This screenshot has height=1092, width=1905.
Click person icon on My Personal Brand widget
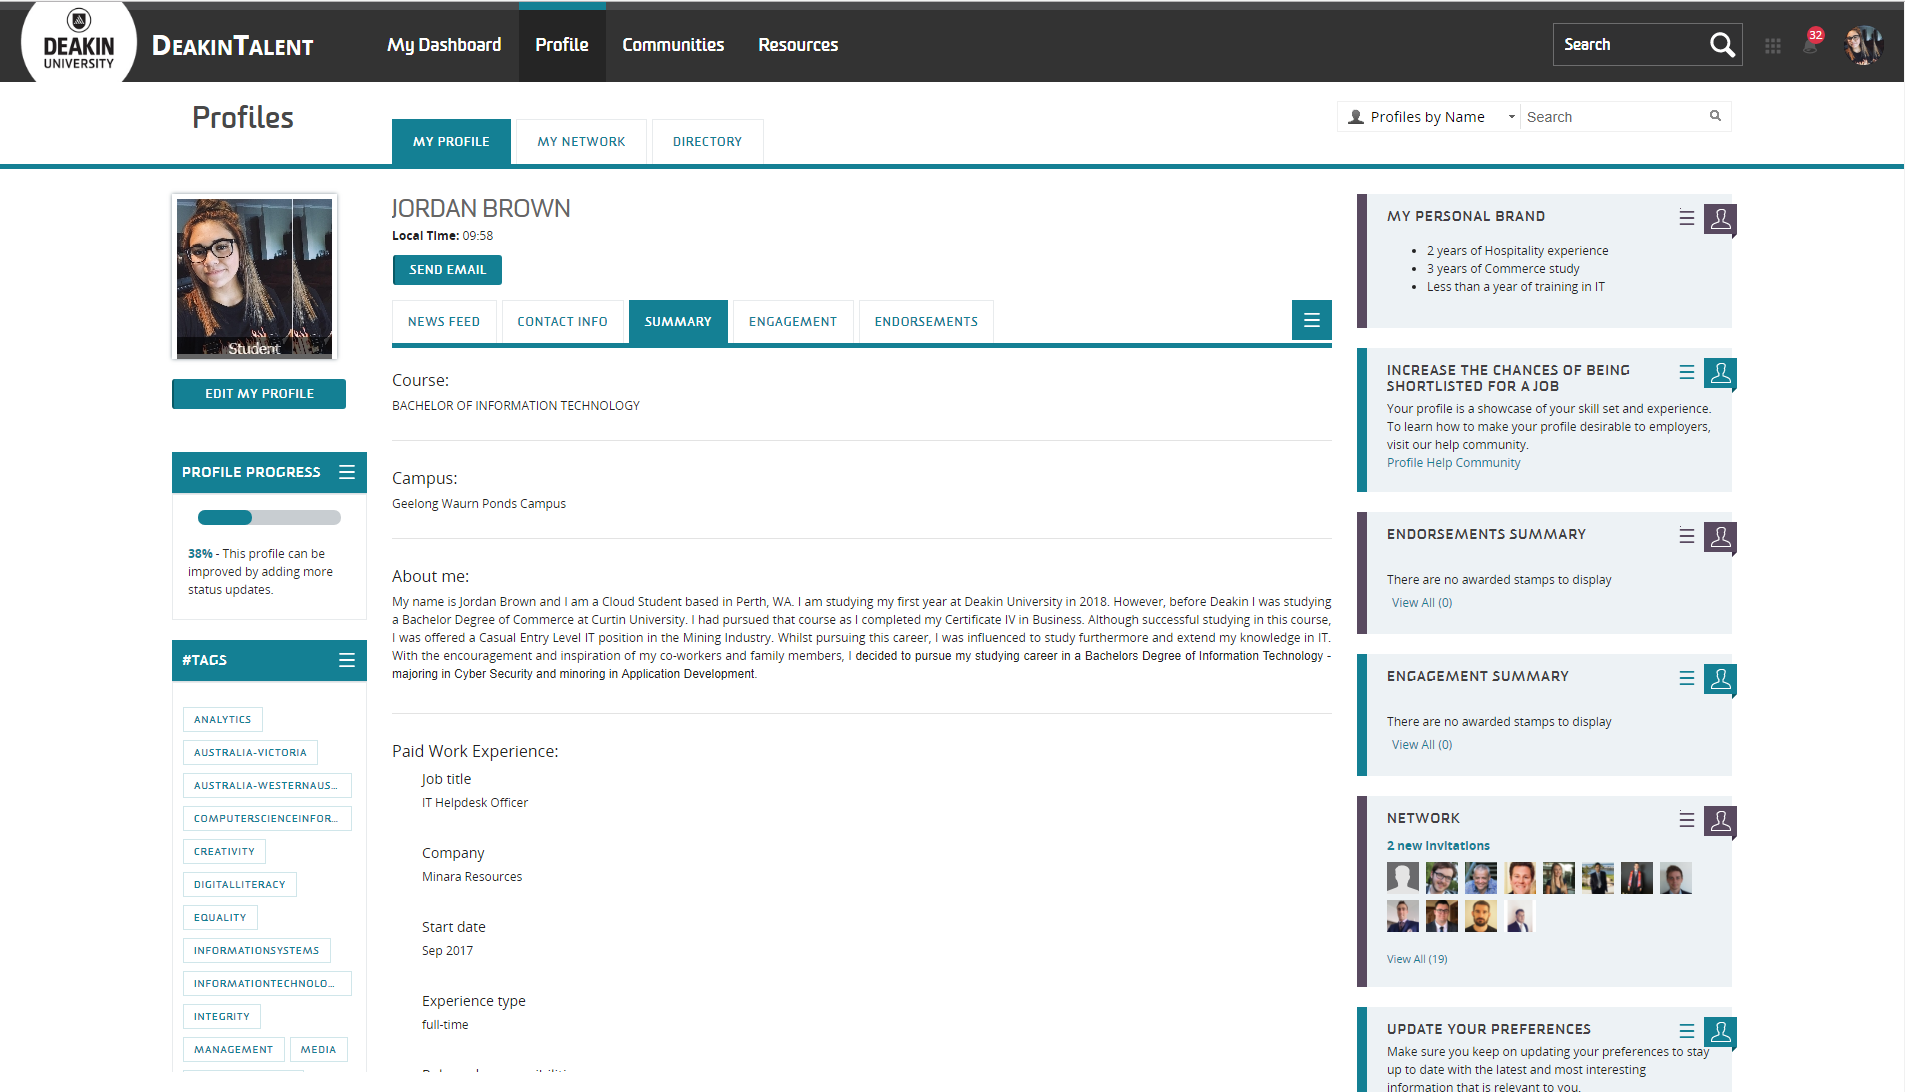(1720, 219)
